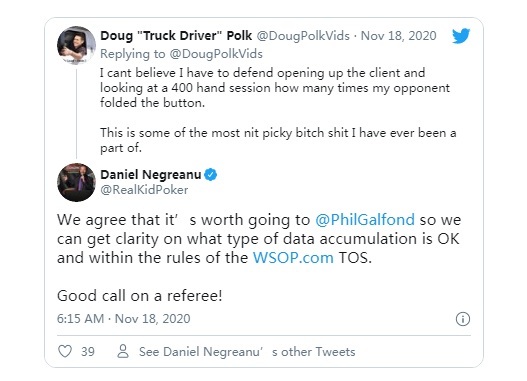Open Doug "Truck Driver" Polk's display name
The height and width of the screenshot is (381, 527).
coord(176,35)
